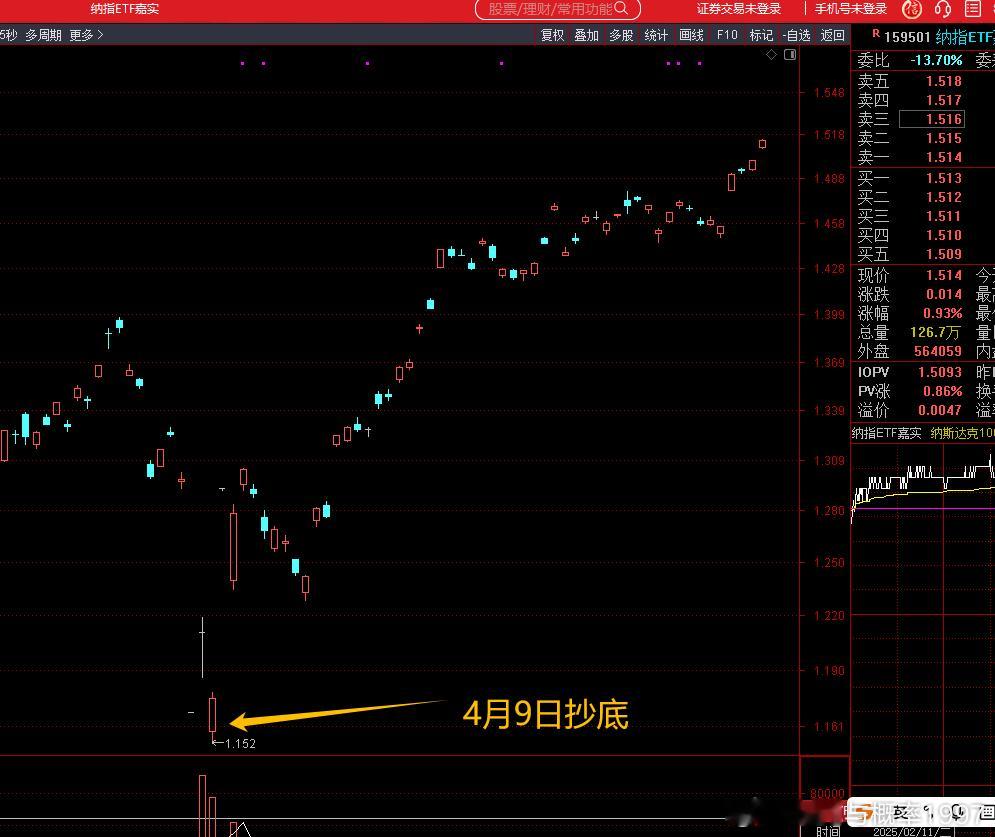
Task: Select 叠加 overlay toolbar button
Action: pos(586,35)
